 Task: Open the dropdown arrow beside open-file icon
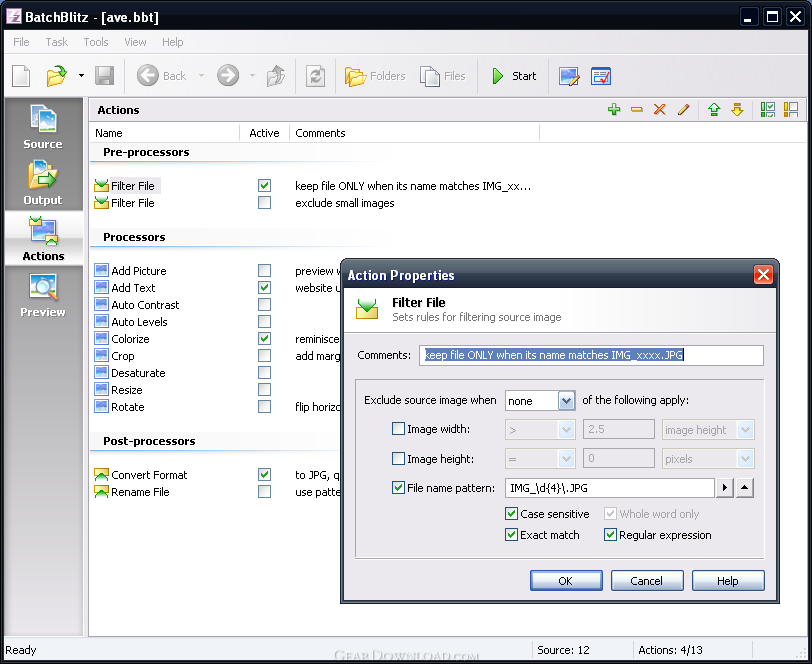click(81, 76)
